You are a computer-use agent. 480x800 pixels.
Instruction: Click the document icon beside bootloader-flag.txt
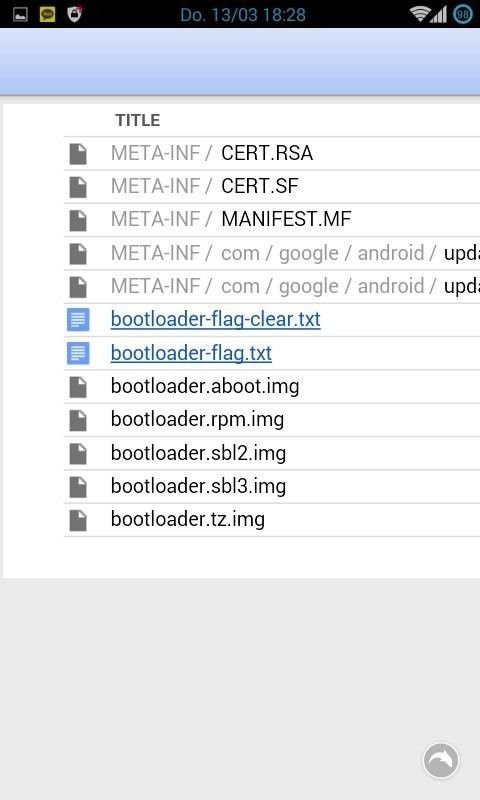point(78,353)
